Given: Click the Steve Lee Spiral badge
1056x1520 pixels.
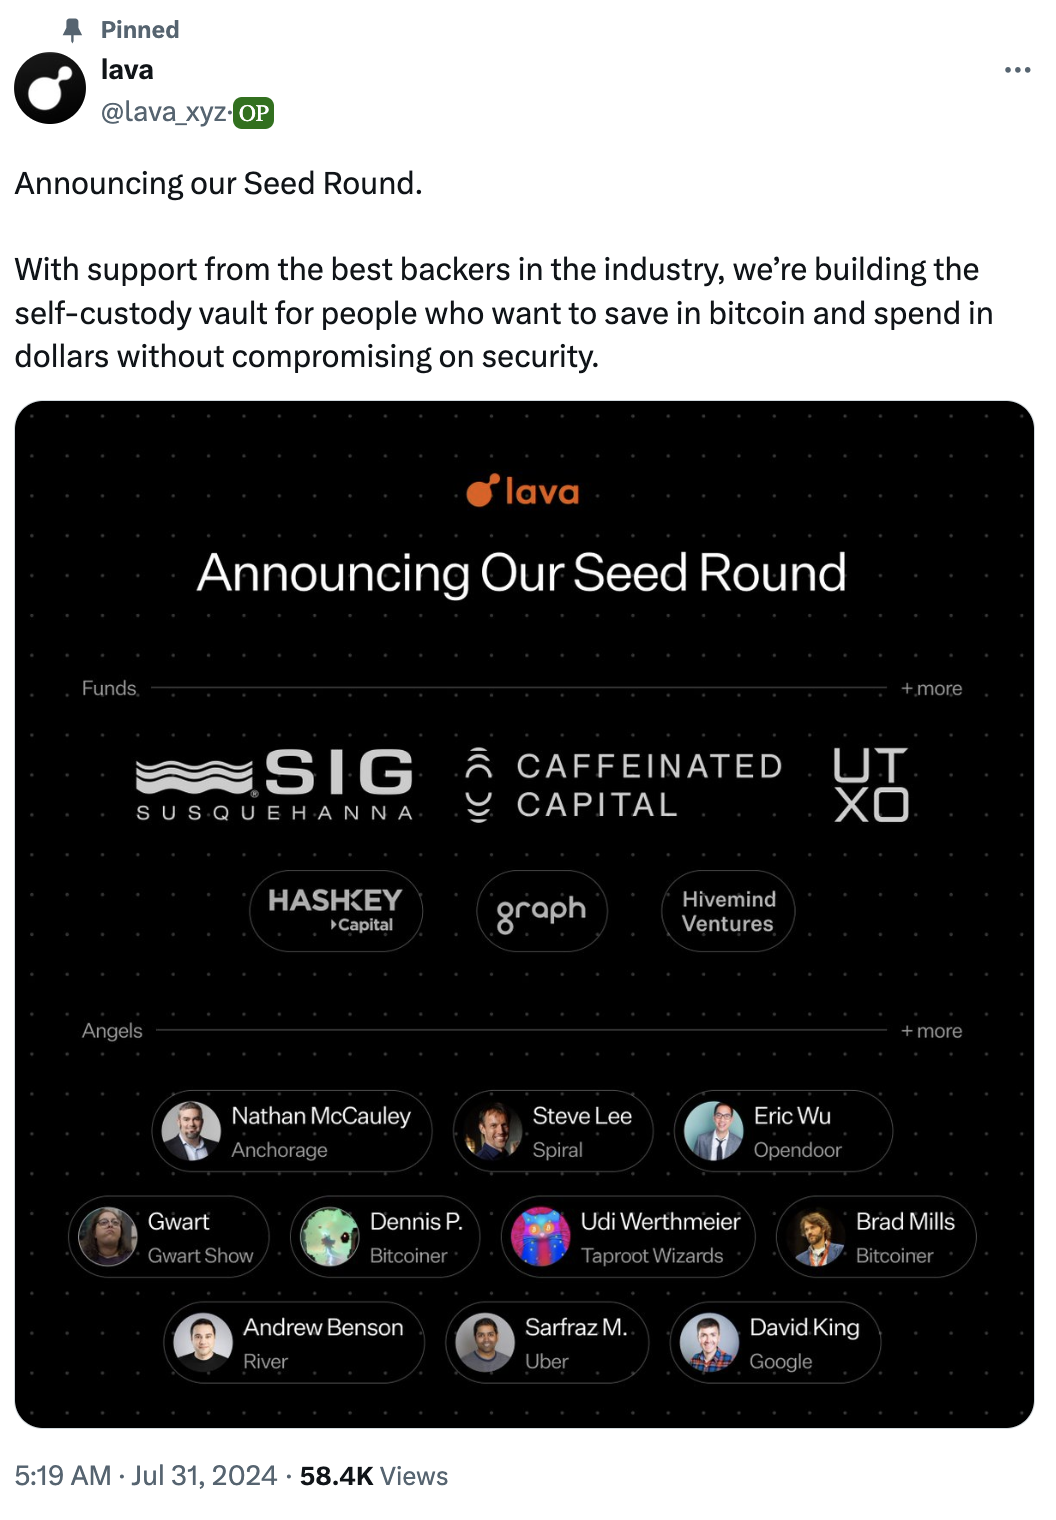Looking at the screenshot, I should point(553,1131).
